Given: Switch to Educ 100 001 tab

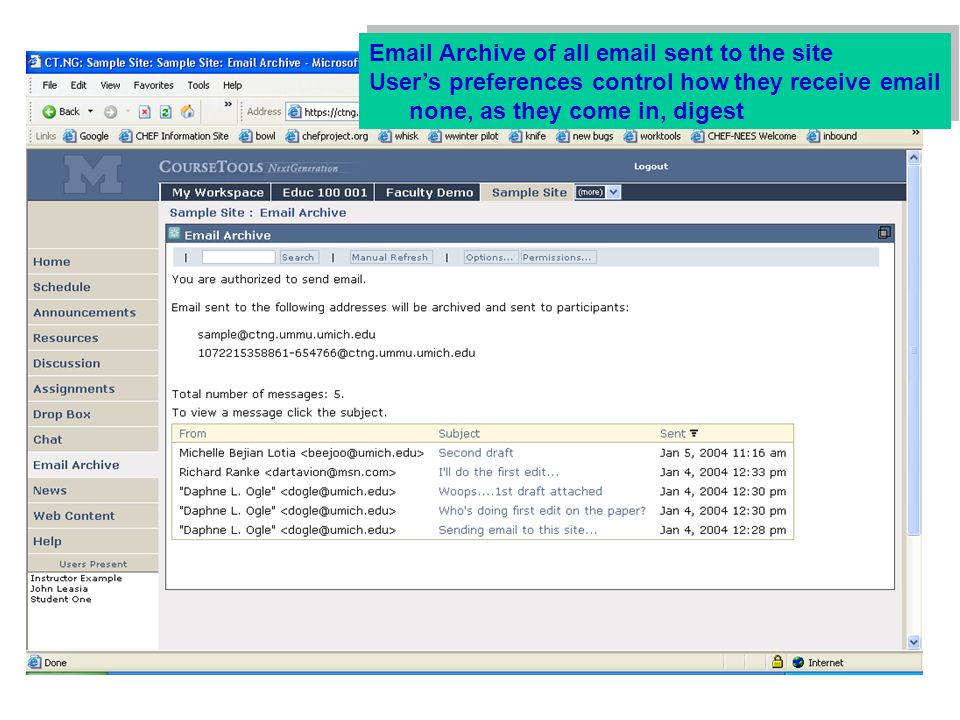Looking at the screenshot, I should [324, 192].
